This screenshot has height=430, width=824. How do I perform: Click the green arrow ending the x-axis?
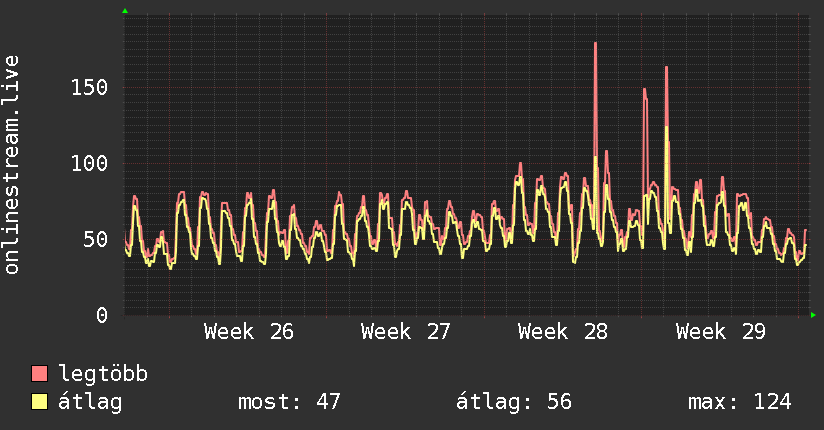[x=813, y=315]
